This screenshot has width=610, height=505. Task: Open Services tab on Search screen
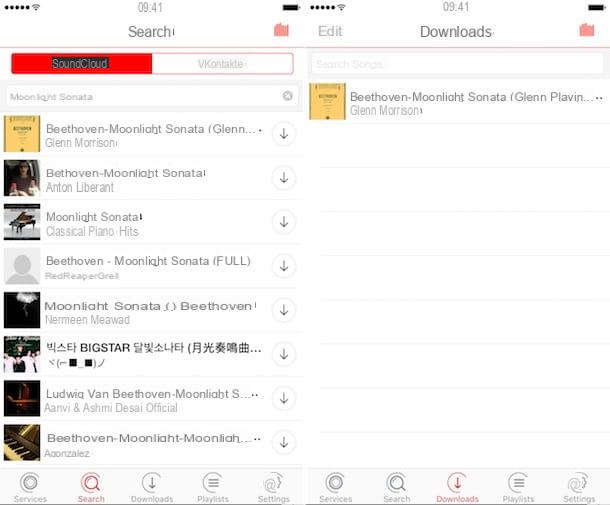coord(30,487)
